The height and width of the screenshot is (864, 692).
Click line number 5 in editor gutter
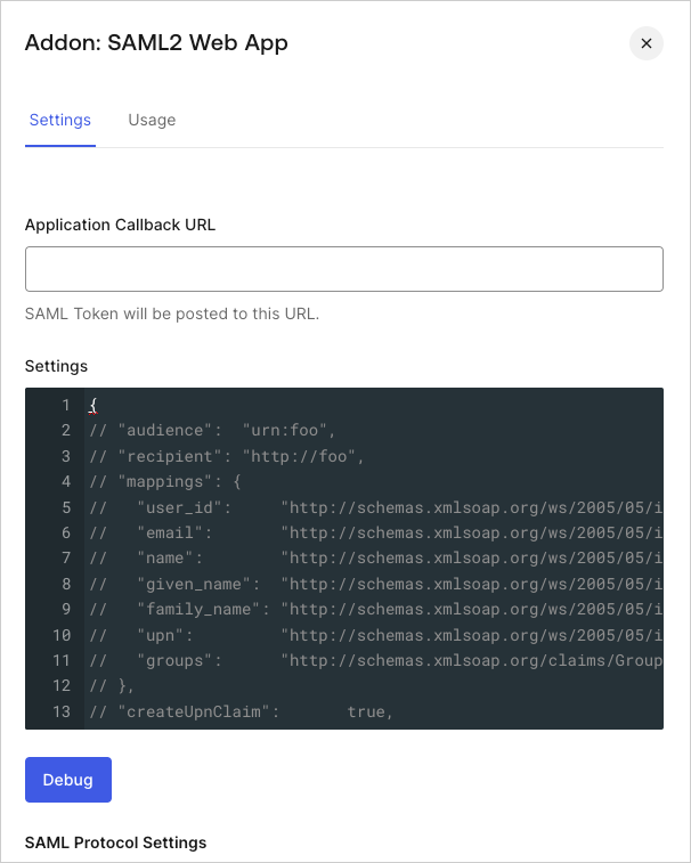66,507
